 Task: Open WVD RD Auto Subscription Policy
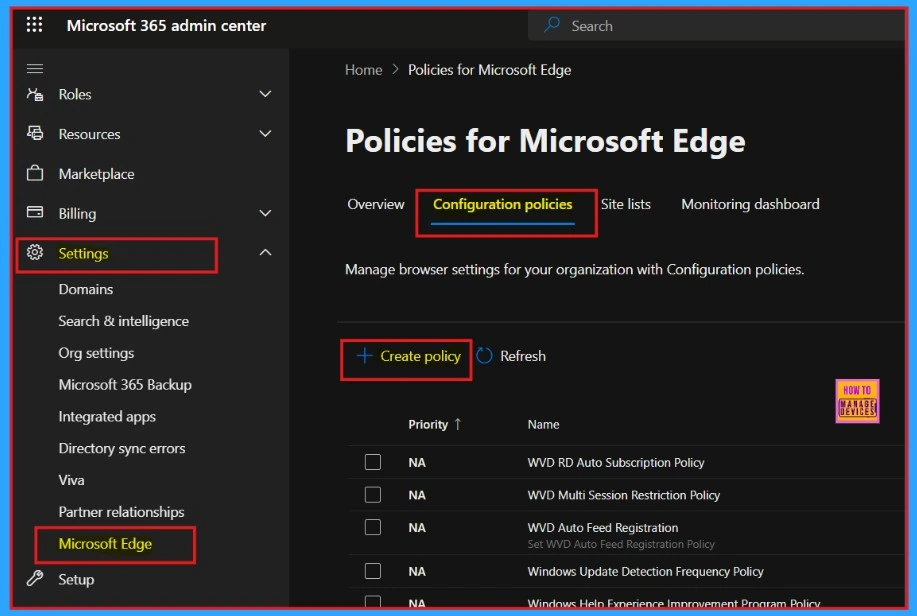[x=616, y=462]
